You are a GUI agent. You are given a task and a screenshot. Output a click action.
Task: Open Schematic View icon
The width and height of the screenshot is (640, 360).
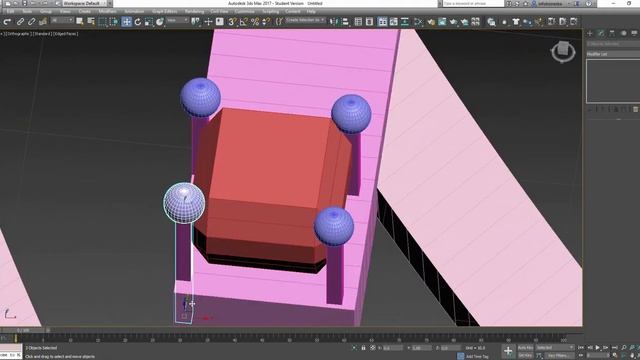point(404,22)
